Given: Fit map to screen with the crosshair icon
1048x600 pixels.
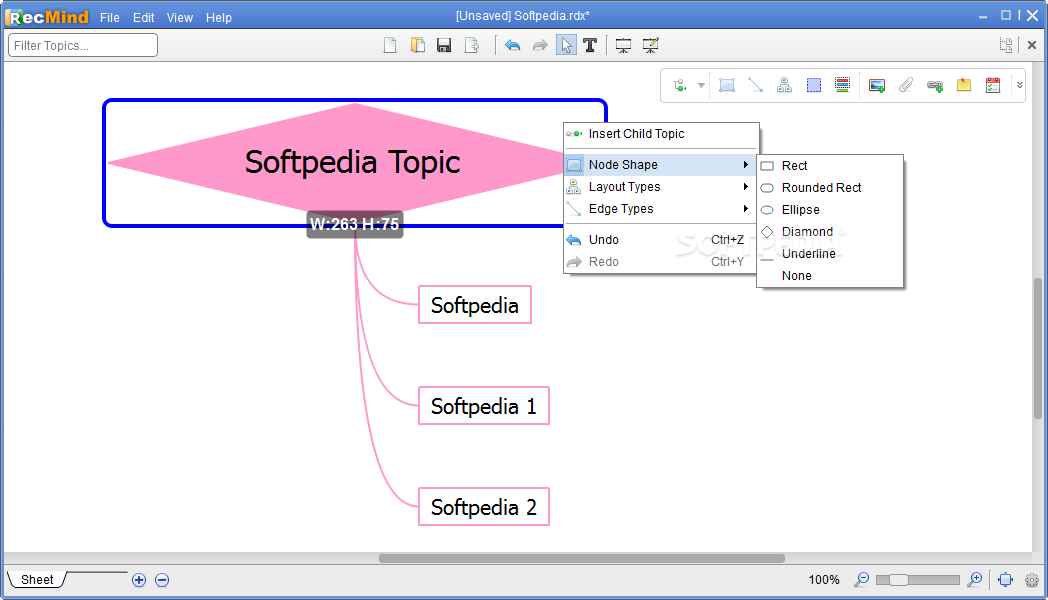Looking at the screenshot, I should (1005, 580).
